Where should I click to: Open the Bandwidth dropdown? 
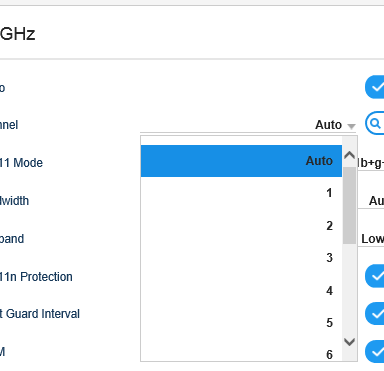(x=371, y=201)
